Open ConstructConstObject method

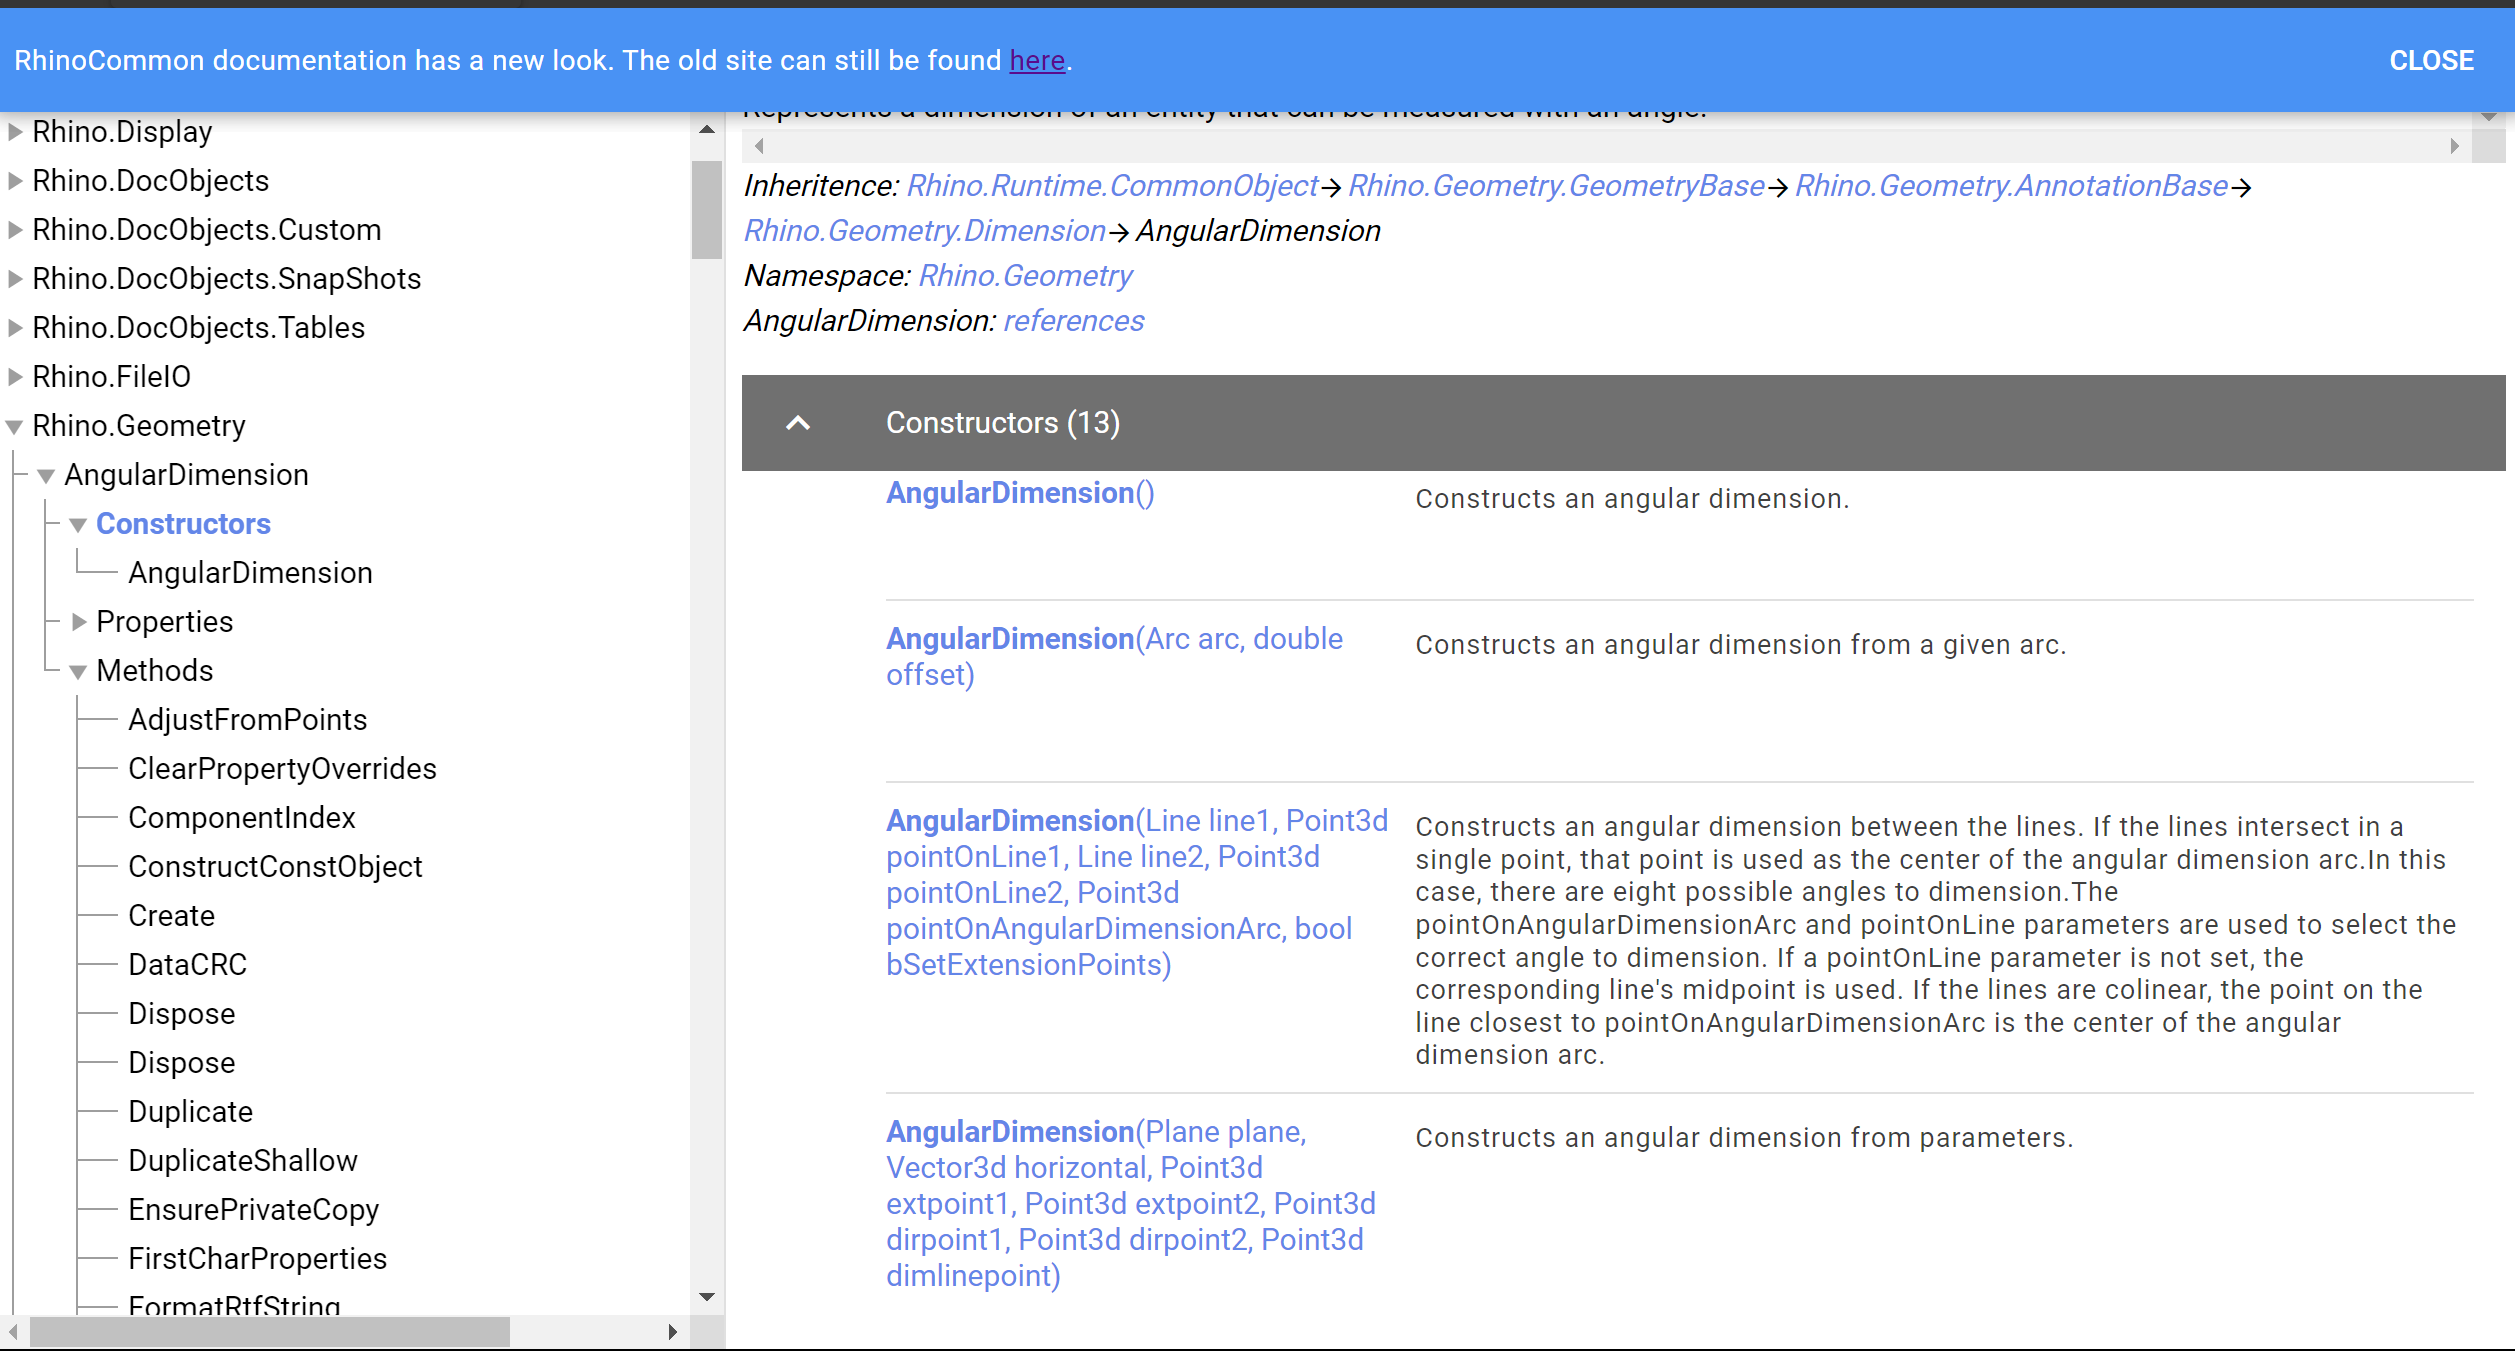pos(275,867)
